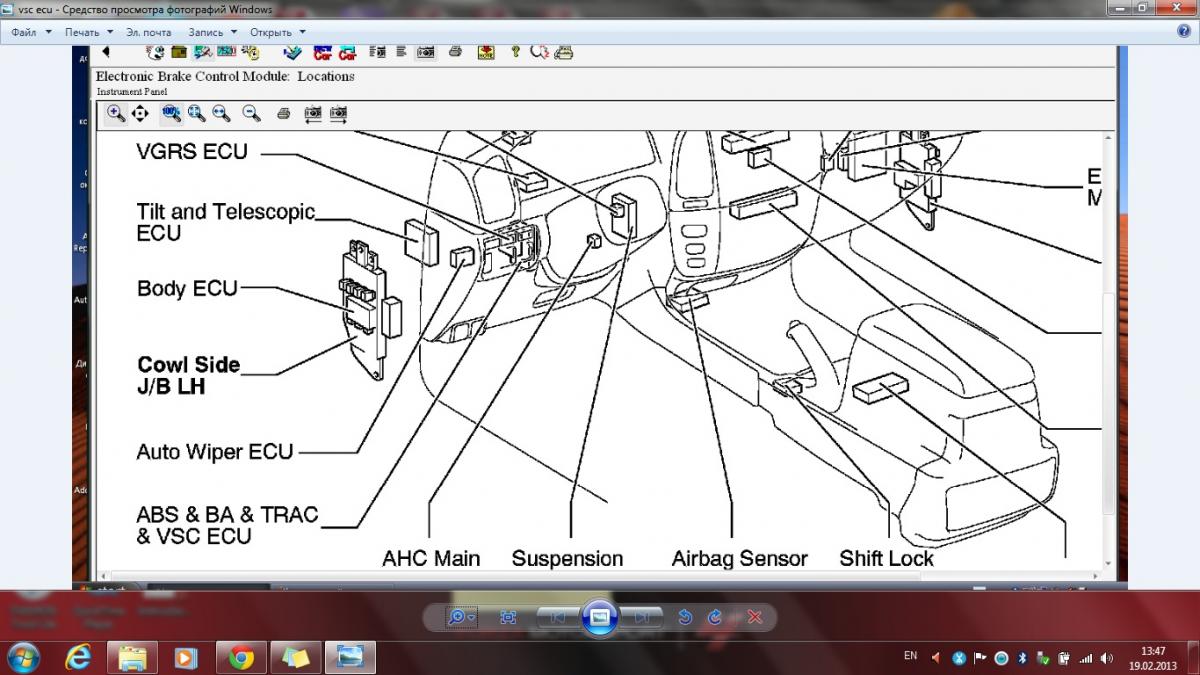Click the next figure camera icon
1200x675 pixels.
(x=338, y=114)
